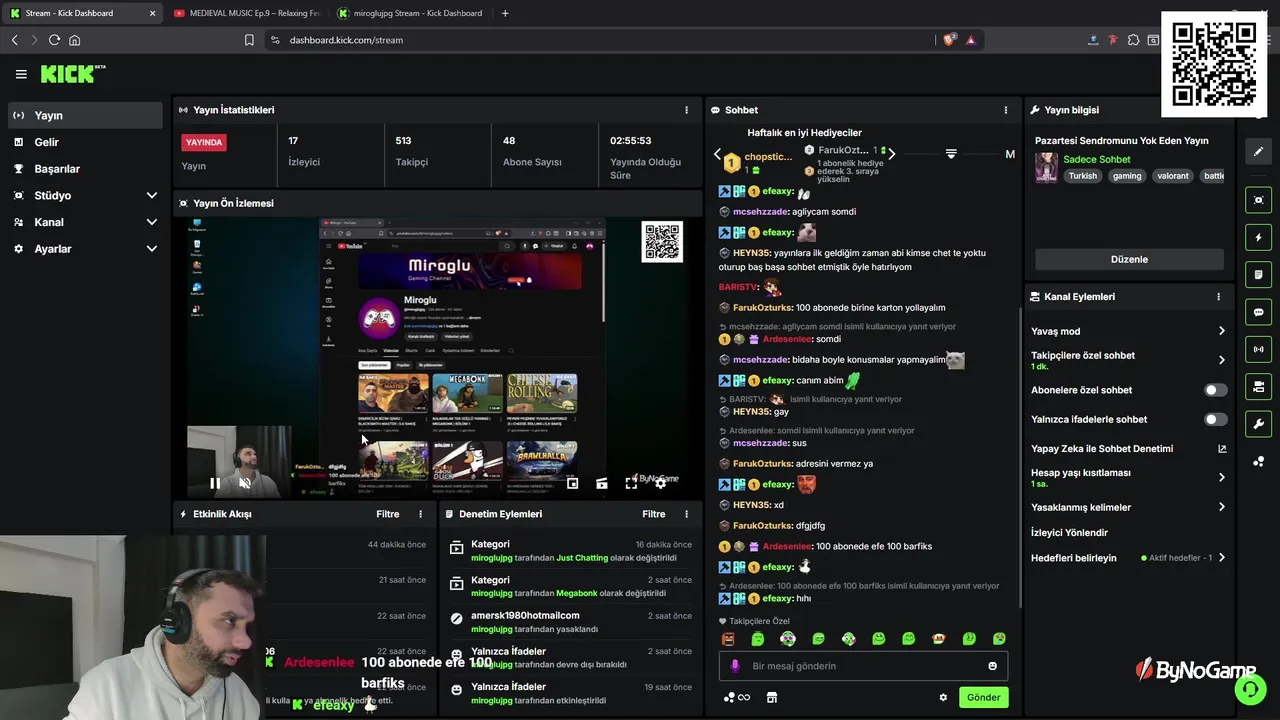Open the Sadece Sohbet category link
1280x720 pixels.
click(x=1096, y=159)
